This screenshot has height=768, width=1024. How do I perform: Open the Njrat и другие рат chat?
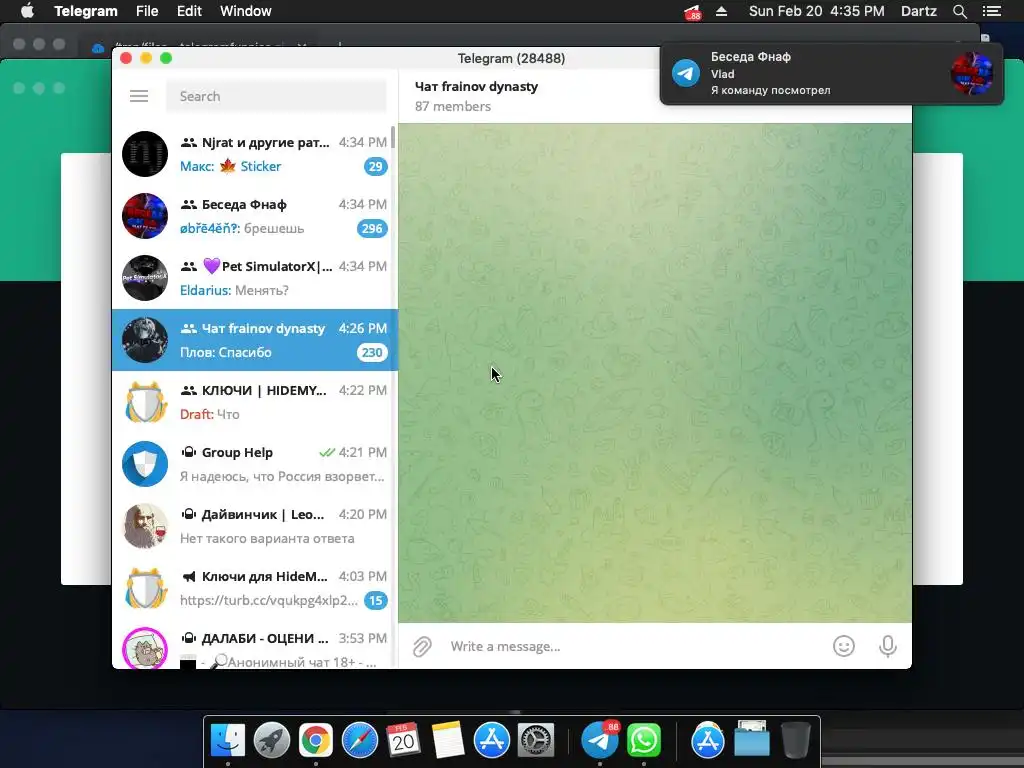(x=255, y=154)
